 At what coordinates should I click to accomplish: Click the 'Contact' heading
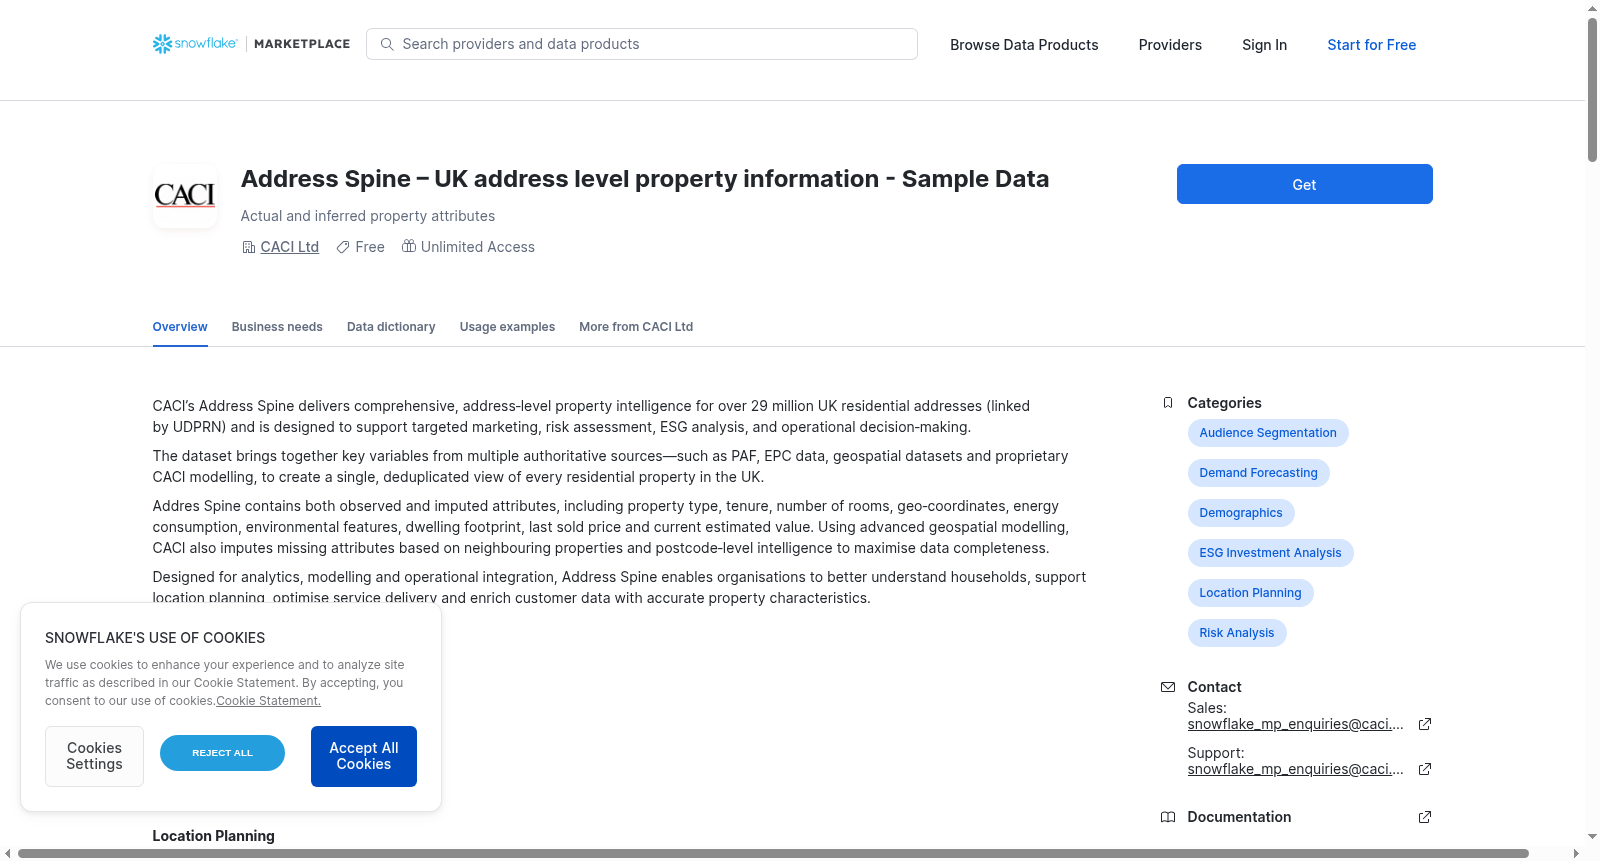[1214, 687]
